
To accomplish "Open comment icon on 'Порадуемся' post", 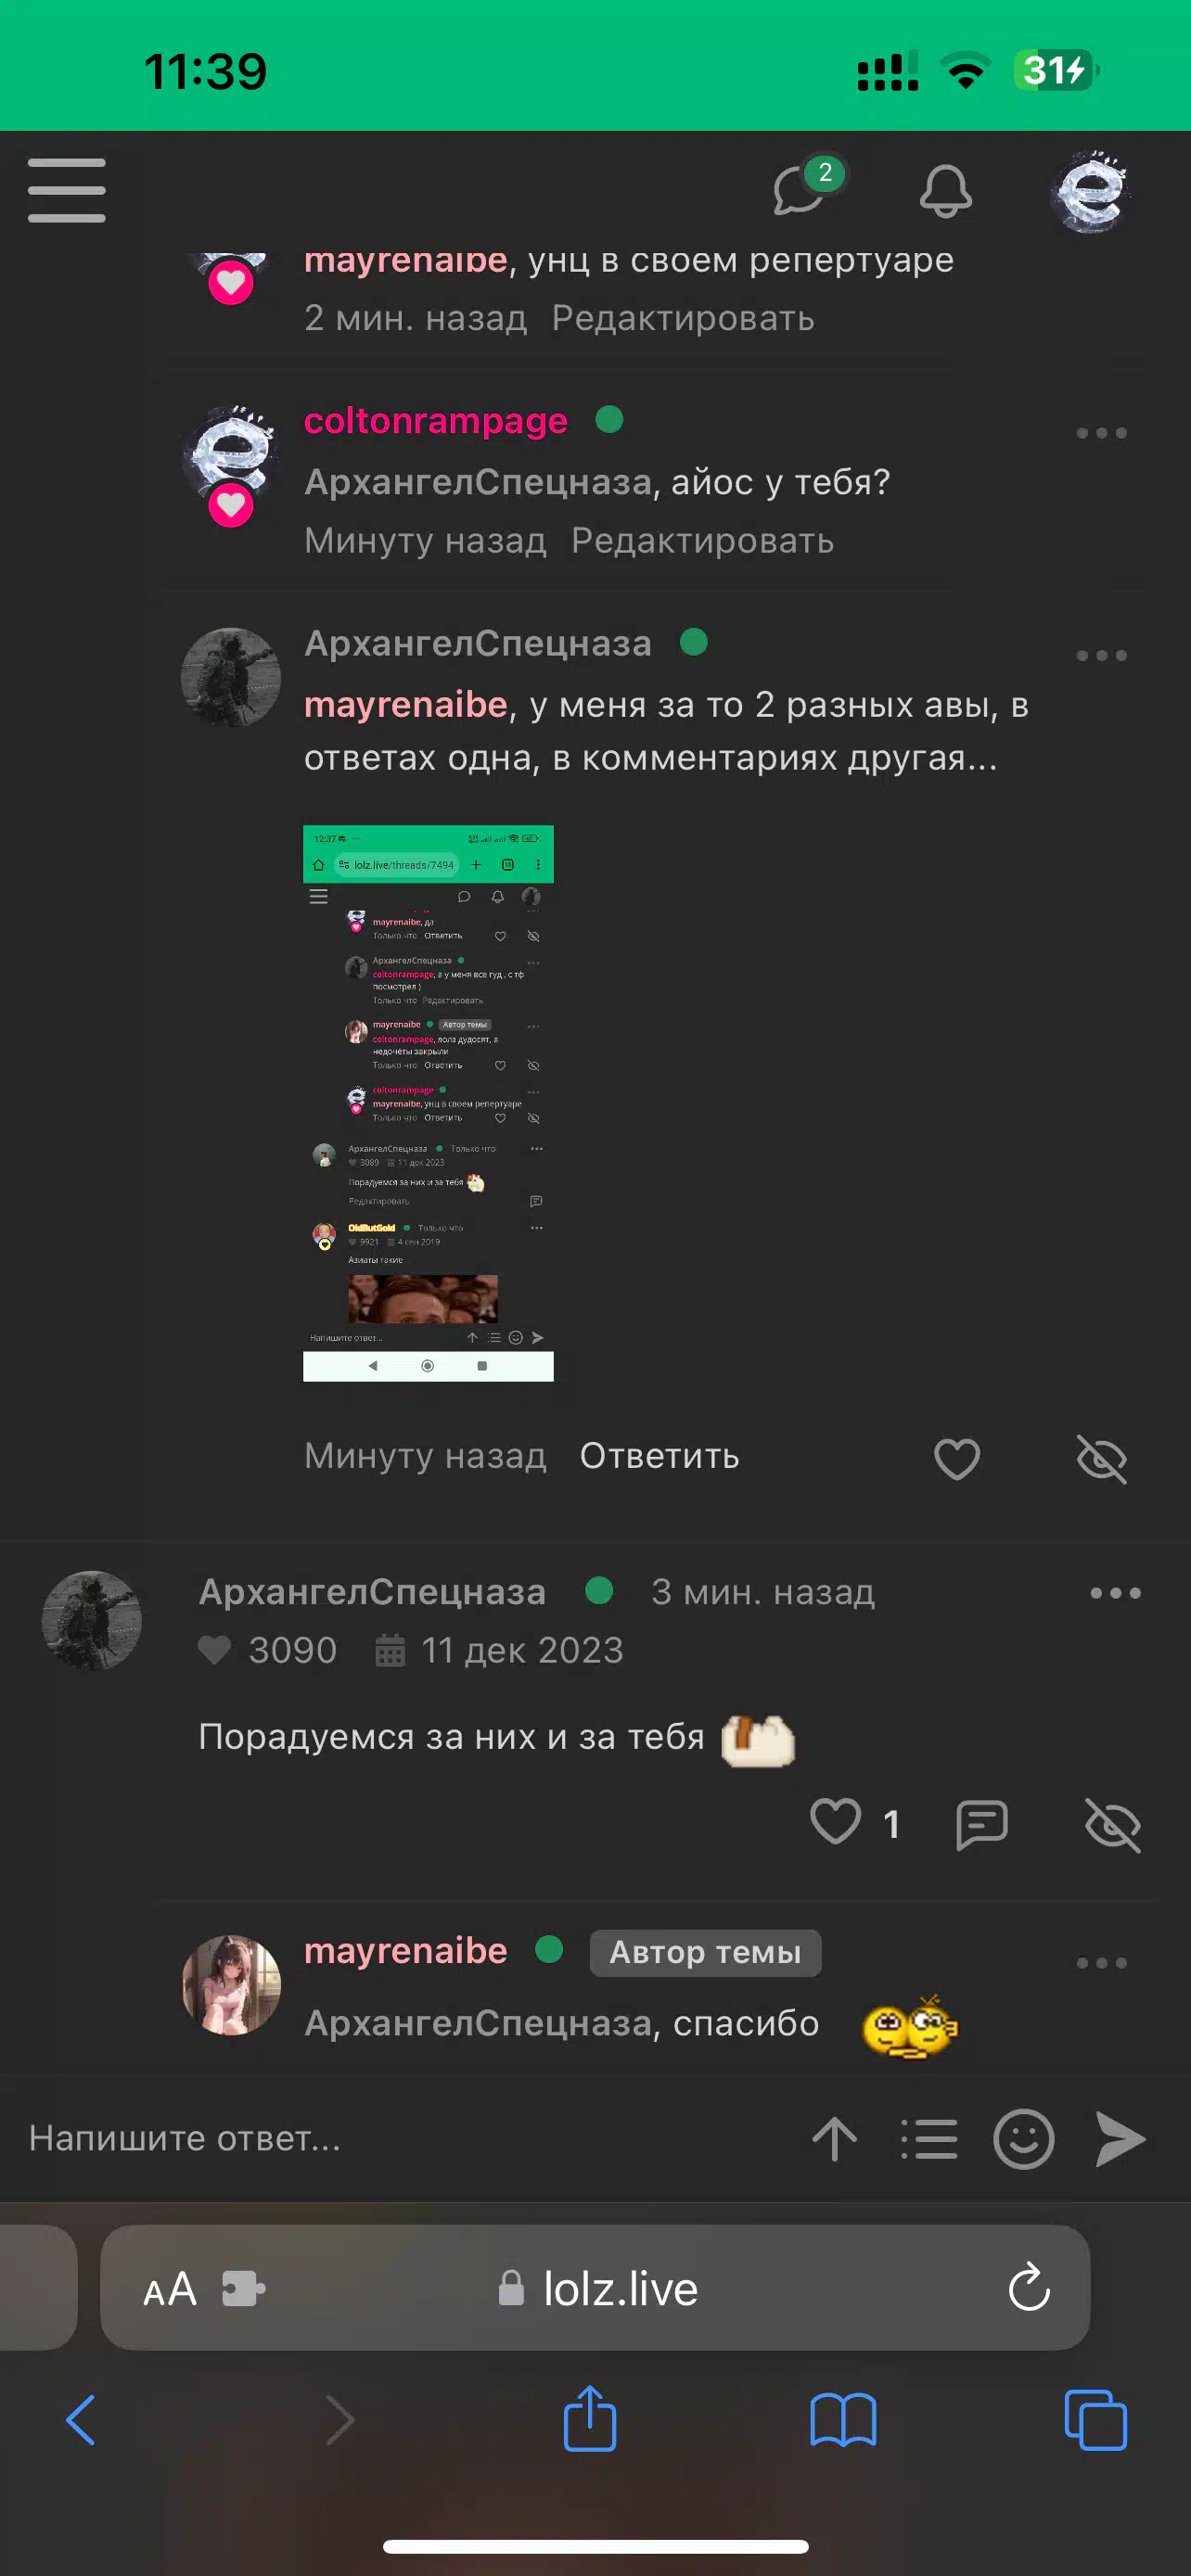I will coord(981,1825).
